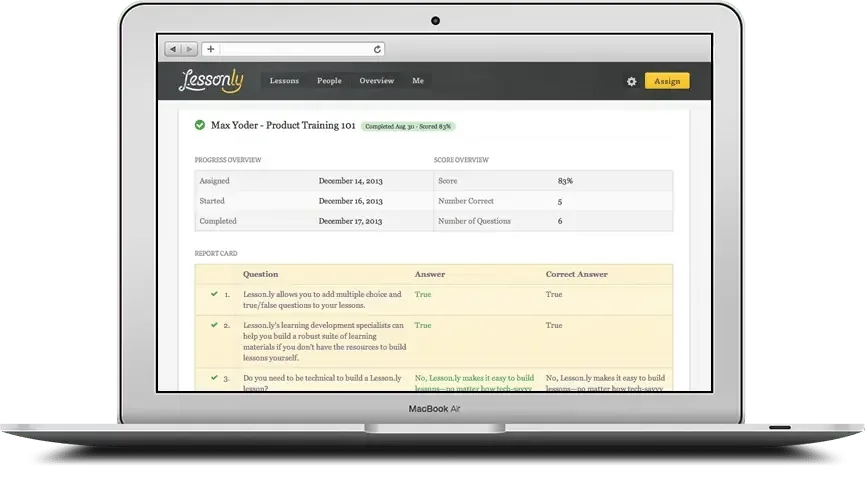Click the Completed Aug 30 score badge
This screenshot has width=865, height=478.
pyautogui.click(x=408, y=126)
